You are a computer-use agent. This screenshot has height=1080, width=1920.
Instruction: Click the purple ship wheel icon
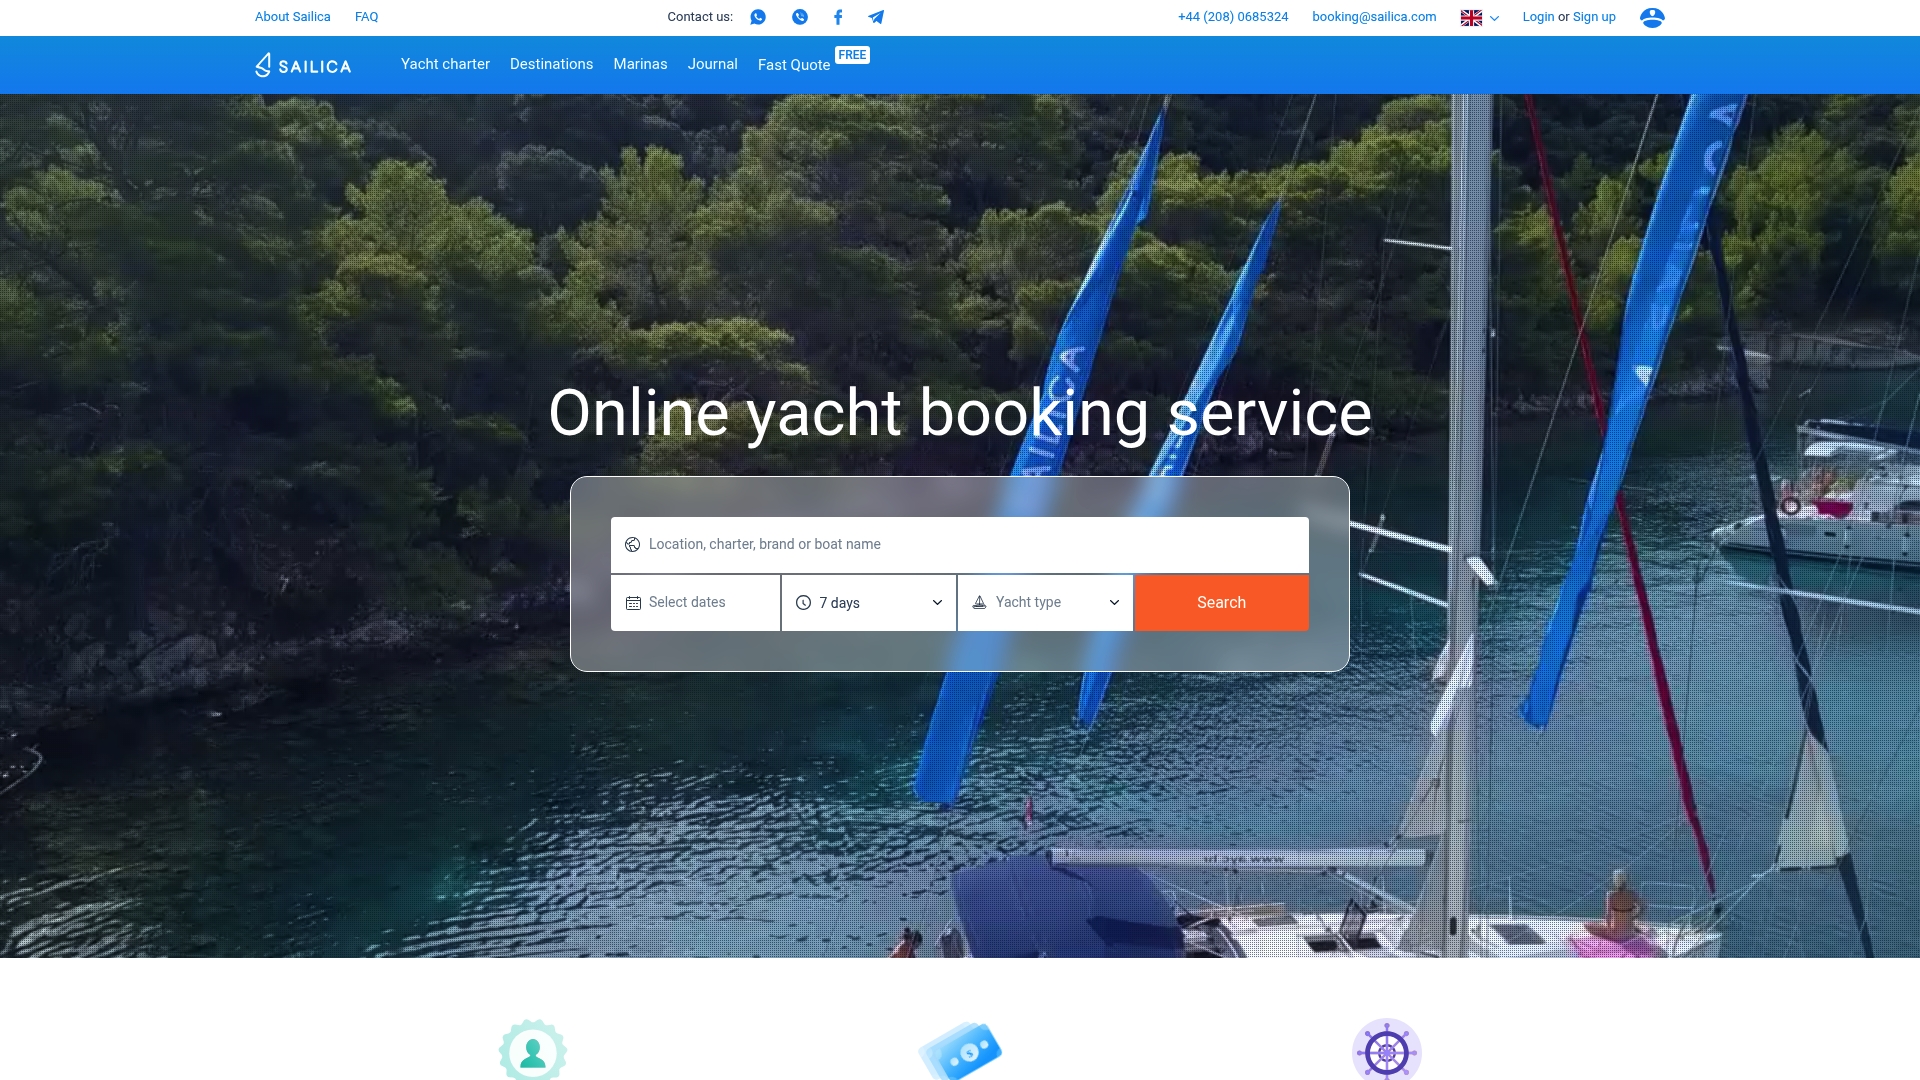click(1387, 1050)
